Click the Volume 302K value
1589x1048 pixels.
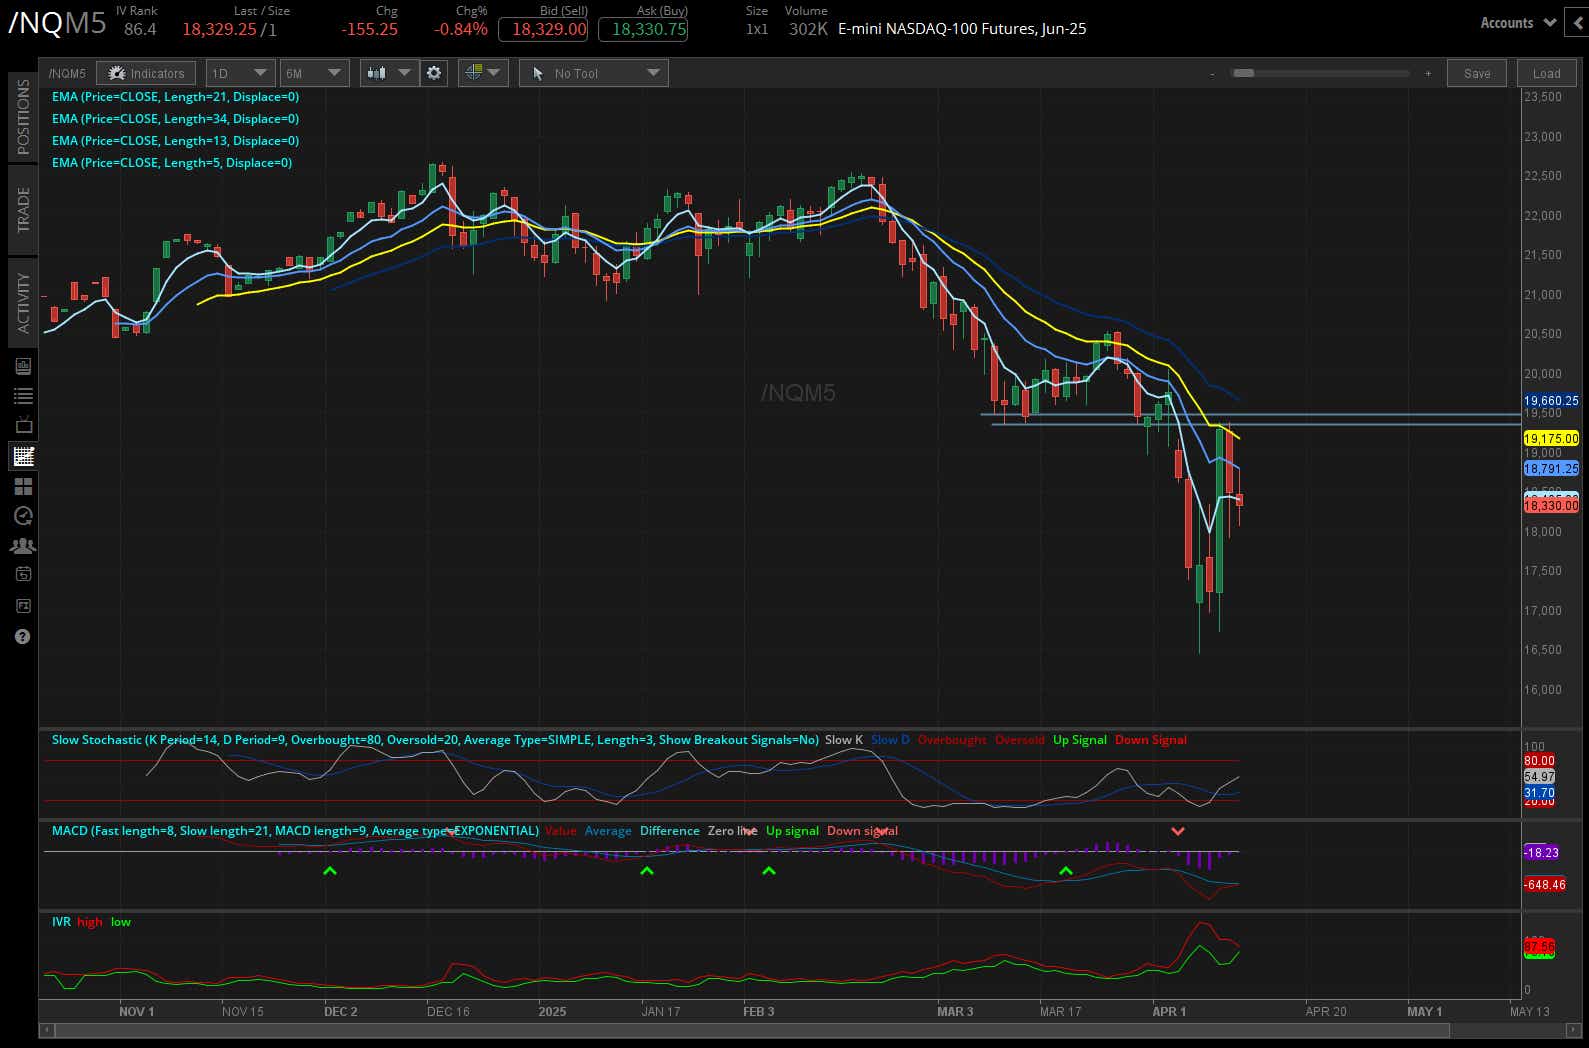coord(808,29)
